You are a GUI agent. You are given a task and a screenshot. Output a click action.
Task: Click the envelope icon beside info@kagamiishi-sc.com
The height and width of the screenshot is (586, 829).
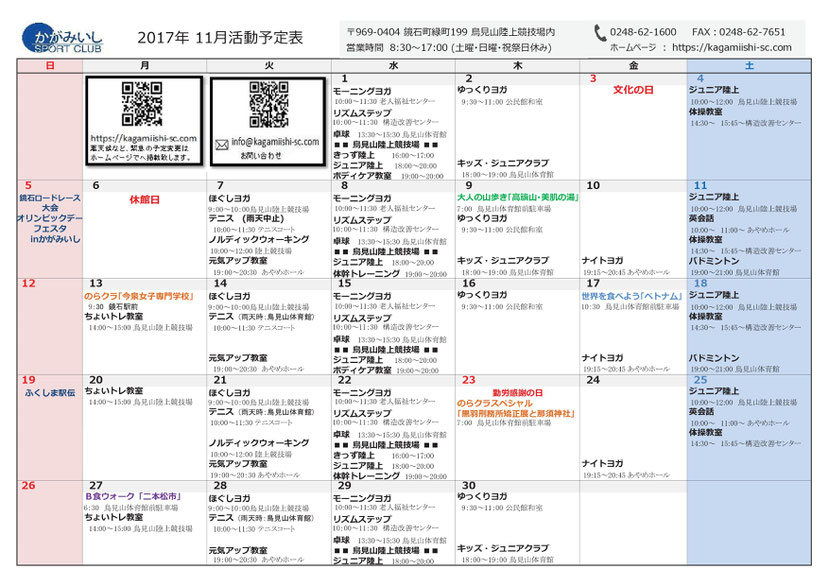click(222, 144)
